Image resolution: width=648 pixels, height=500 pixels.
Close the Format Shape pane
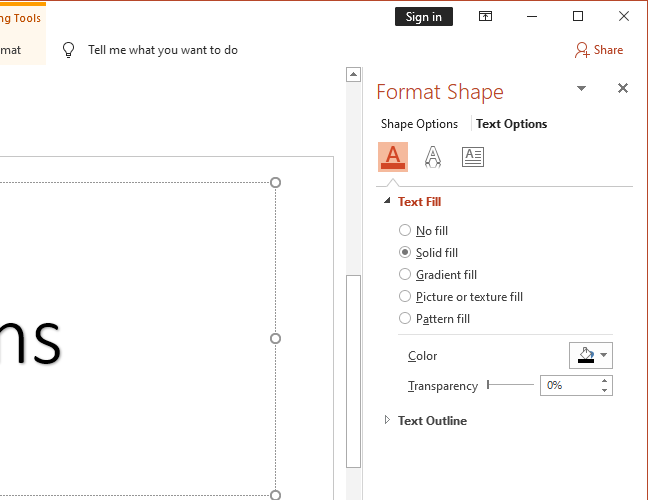pos(623,88)
